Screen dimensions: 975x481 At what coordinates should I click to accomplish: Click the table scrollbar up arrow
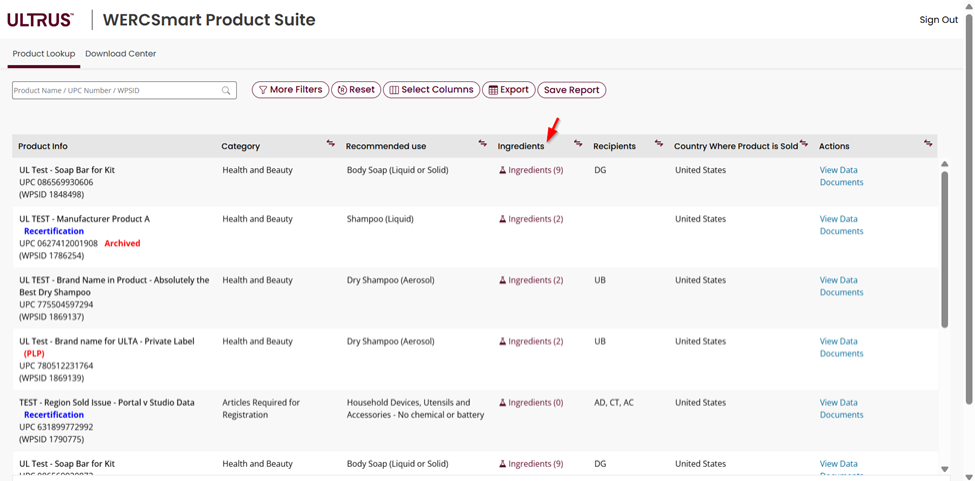tap(945, 164)
